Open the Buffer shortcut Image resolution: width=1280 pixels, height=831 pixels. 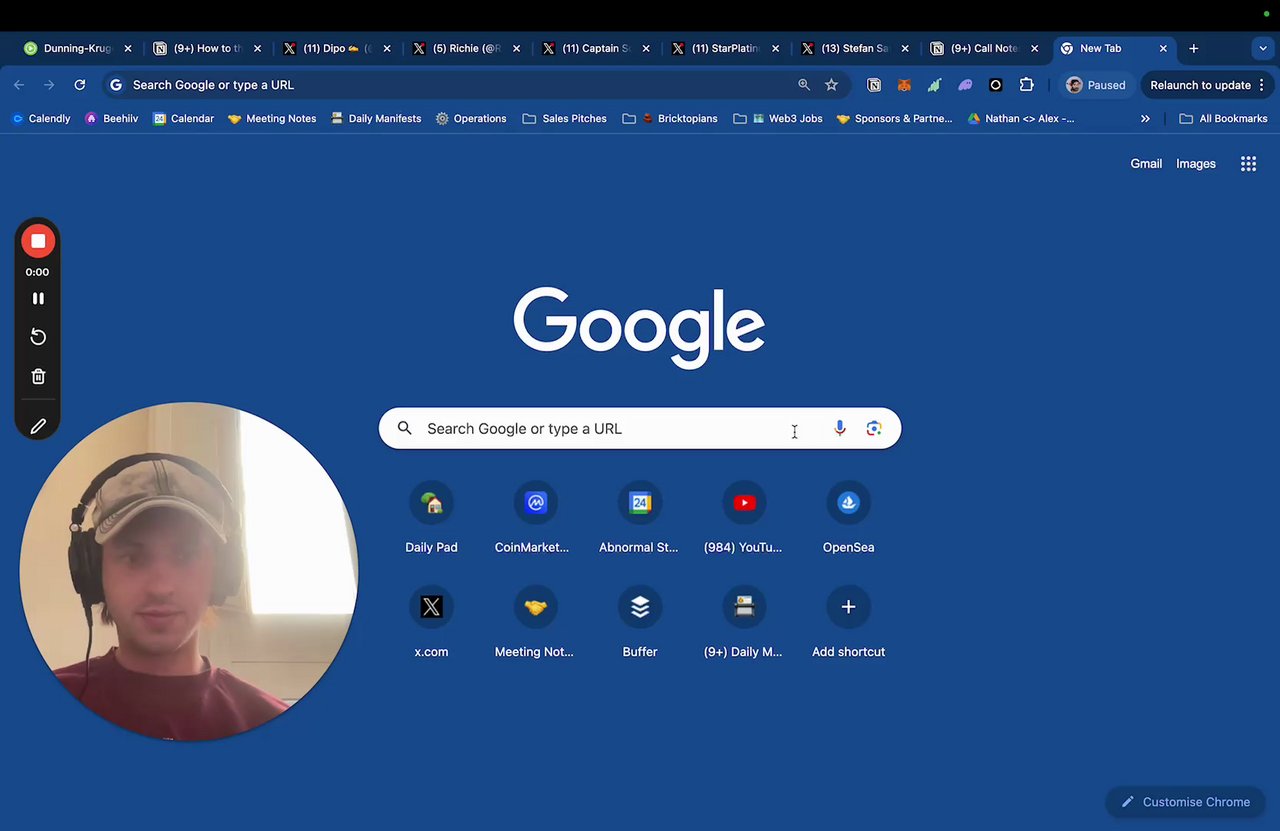640,623
